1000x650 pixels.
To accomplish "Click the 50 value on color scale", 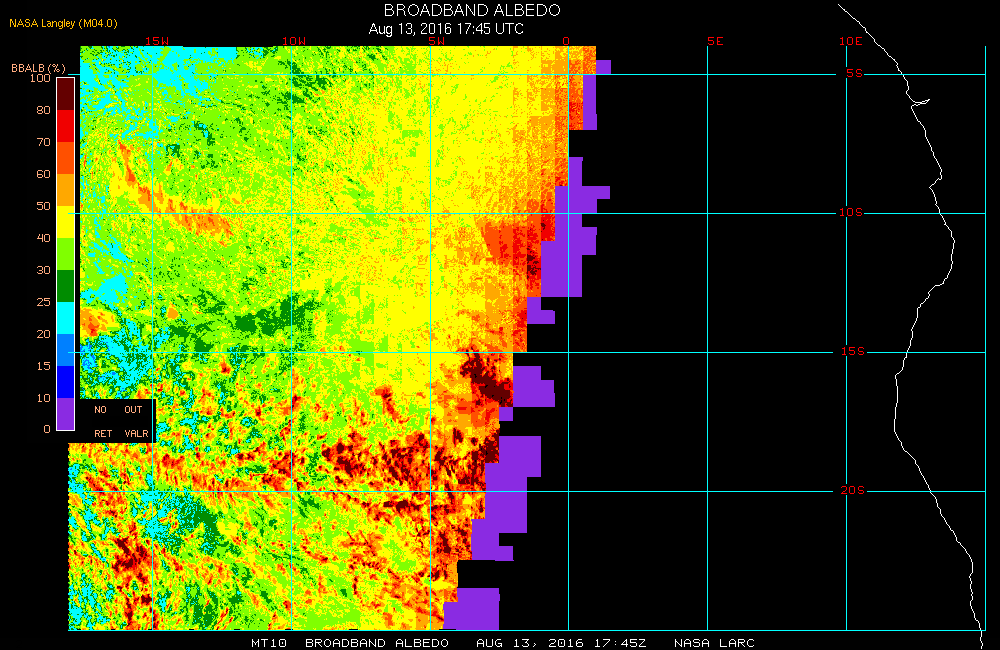I will pyautogui.click(x=43, y=205).
